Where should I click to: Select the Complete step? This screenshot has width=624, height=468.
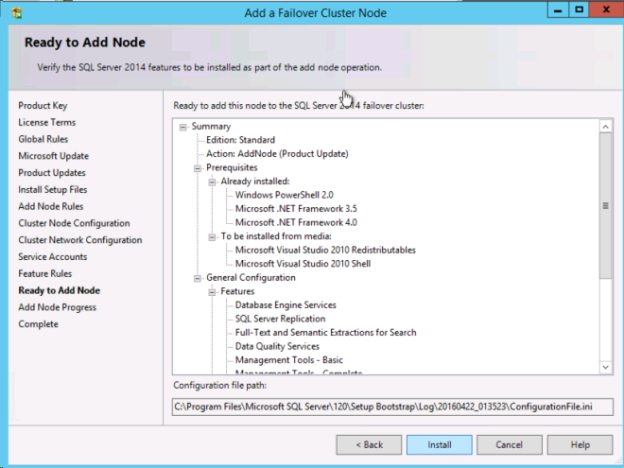(38, 324)
